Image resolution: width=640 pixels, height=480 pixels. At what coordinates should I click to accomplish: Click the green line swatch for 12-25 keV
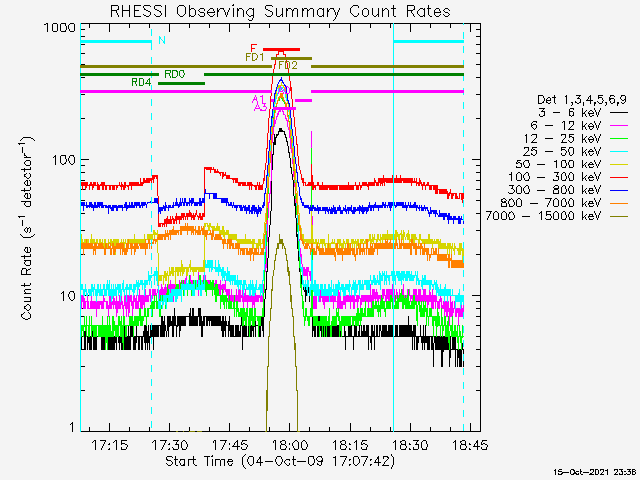pyautogui.click(x=619, y=139)
